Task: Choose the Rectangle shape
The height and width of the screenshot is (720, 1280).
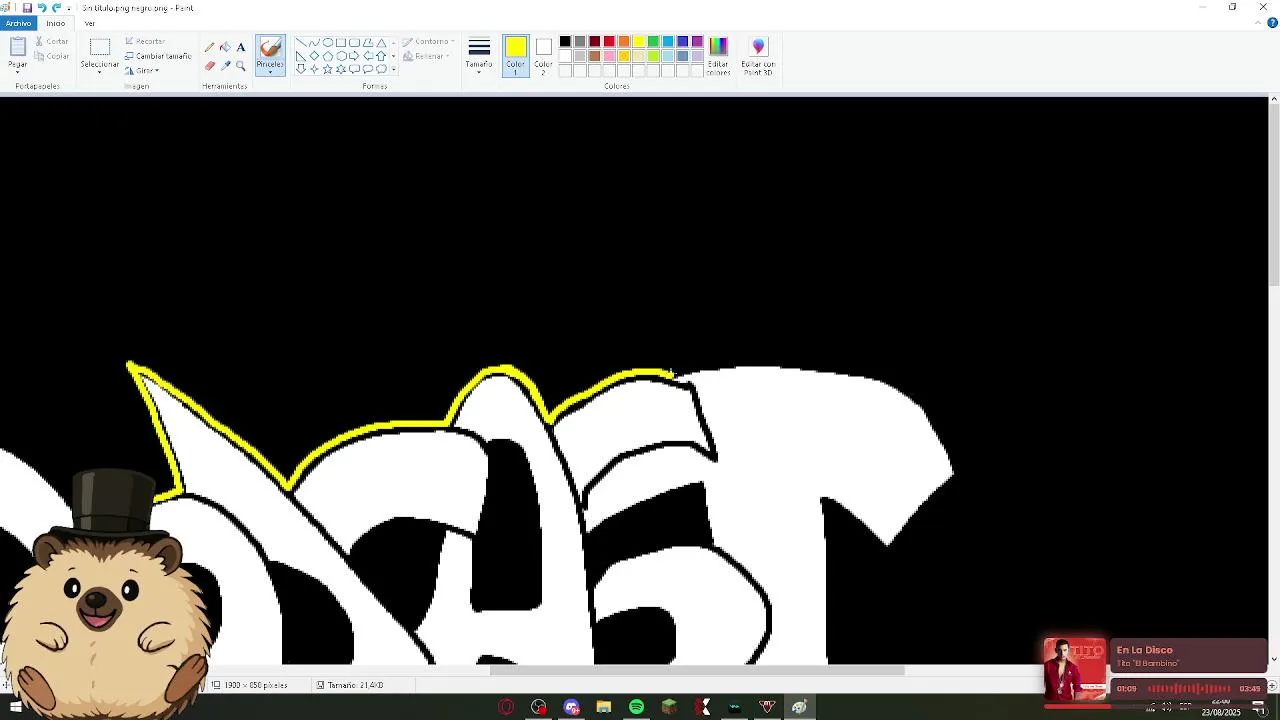Action: (341, 43)
